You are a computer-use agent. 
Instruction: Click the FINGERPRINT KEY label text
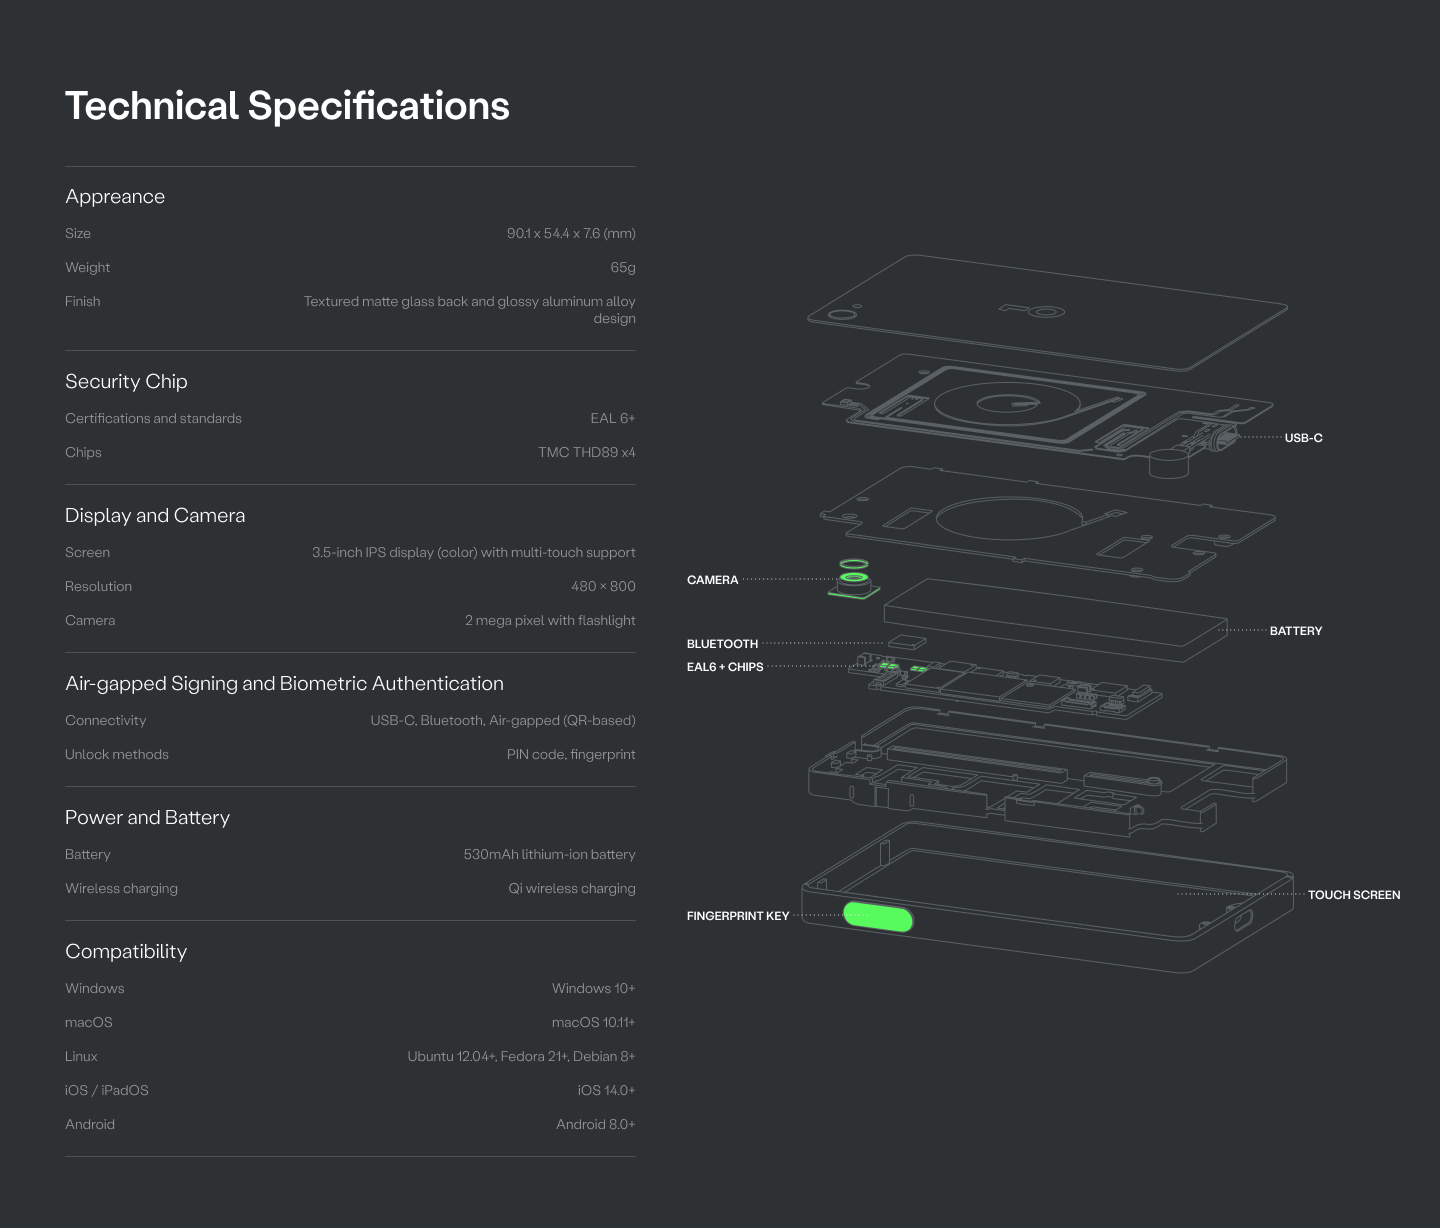pos(737,916)
